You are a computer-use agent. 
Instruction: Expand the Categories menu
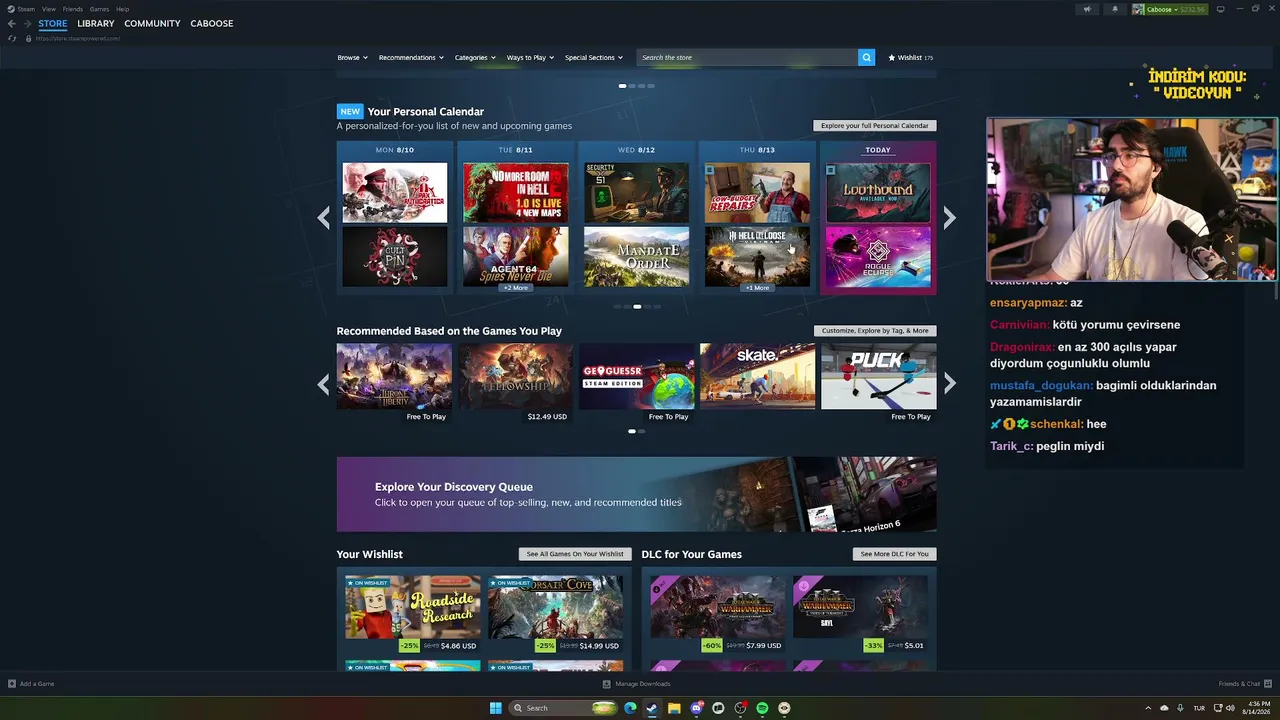coord(475,57)
